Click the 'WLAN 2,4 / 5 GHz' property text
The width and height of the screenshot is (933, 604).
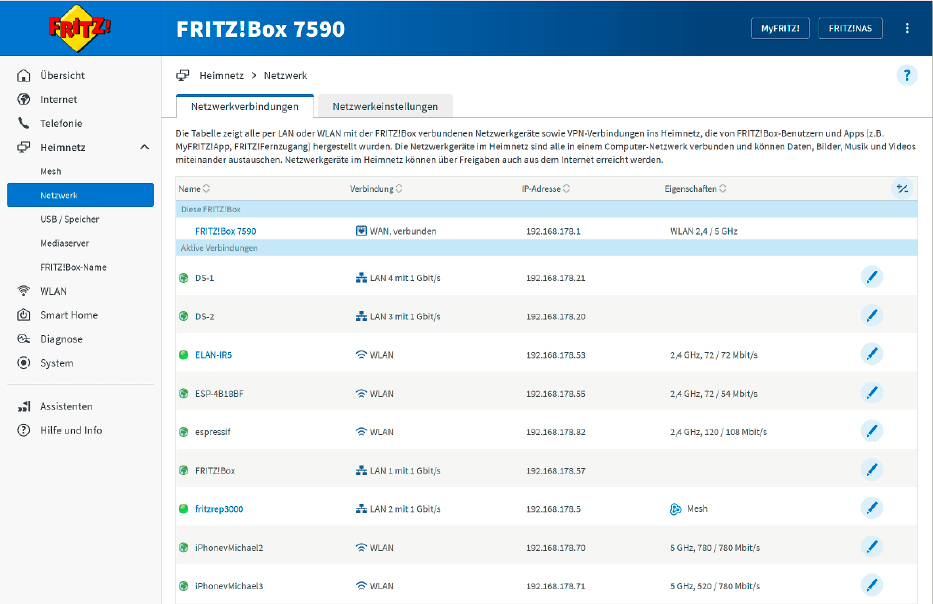coord(703,231)
